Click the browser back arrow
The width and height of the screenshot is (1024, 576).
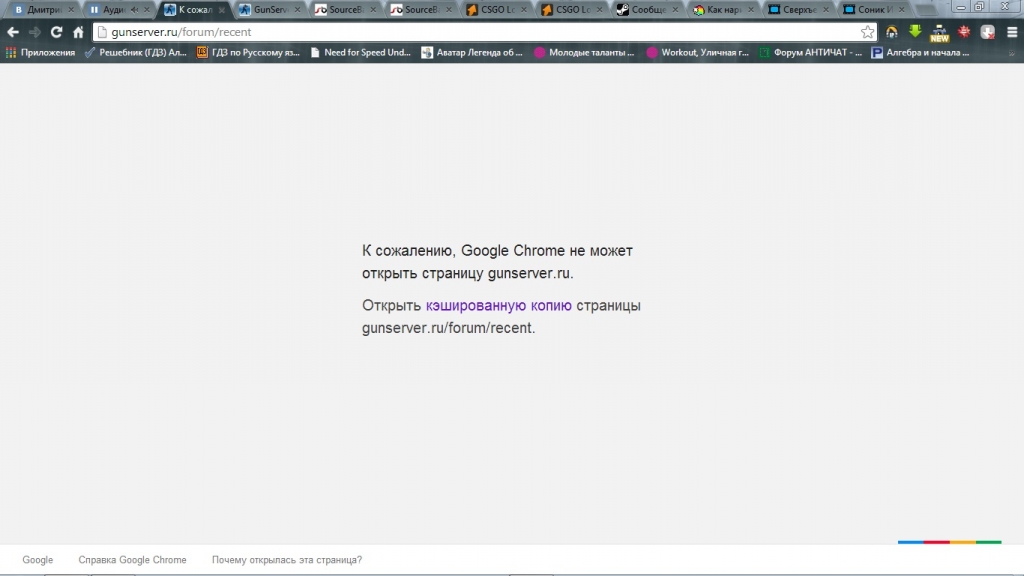click(13, 32)
